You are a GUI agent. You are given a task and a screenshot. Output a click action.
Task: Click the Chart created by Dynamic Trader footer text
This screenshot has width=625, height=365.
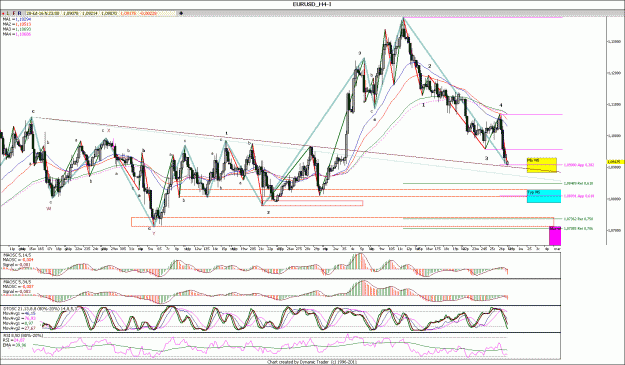[311, 362]
